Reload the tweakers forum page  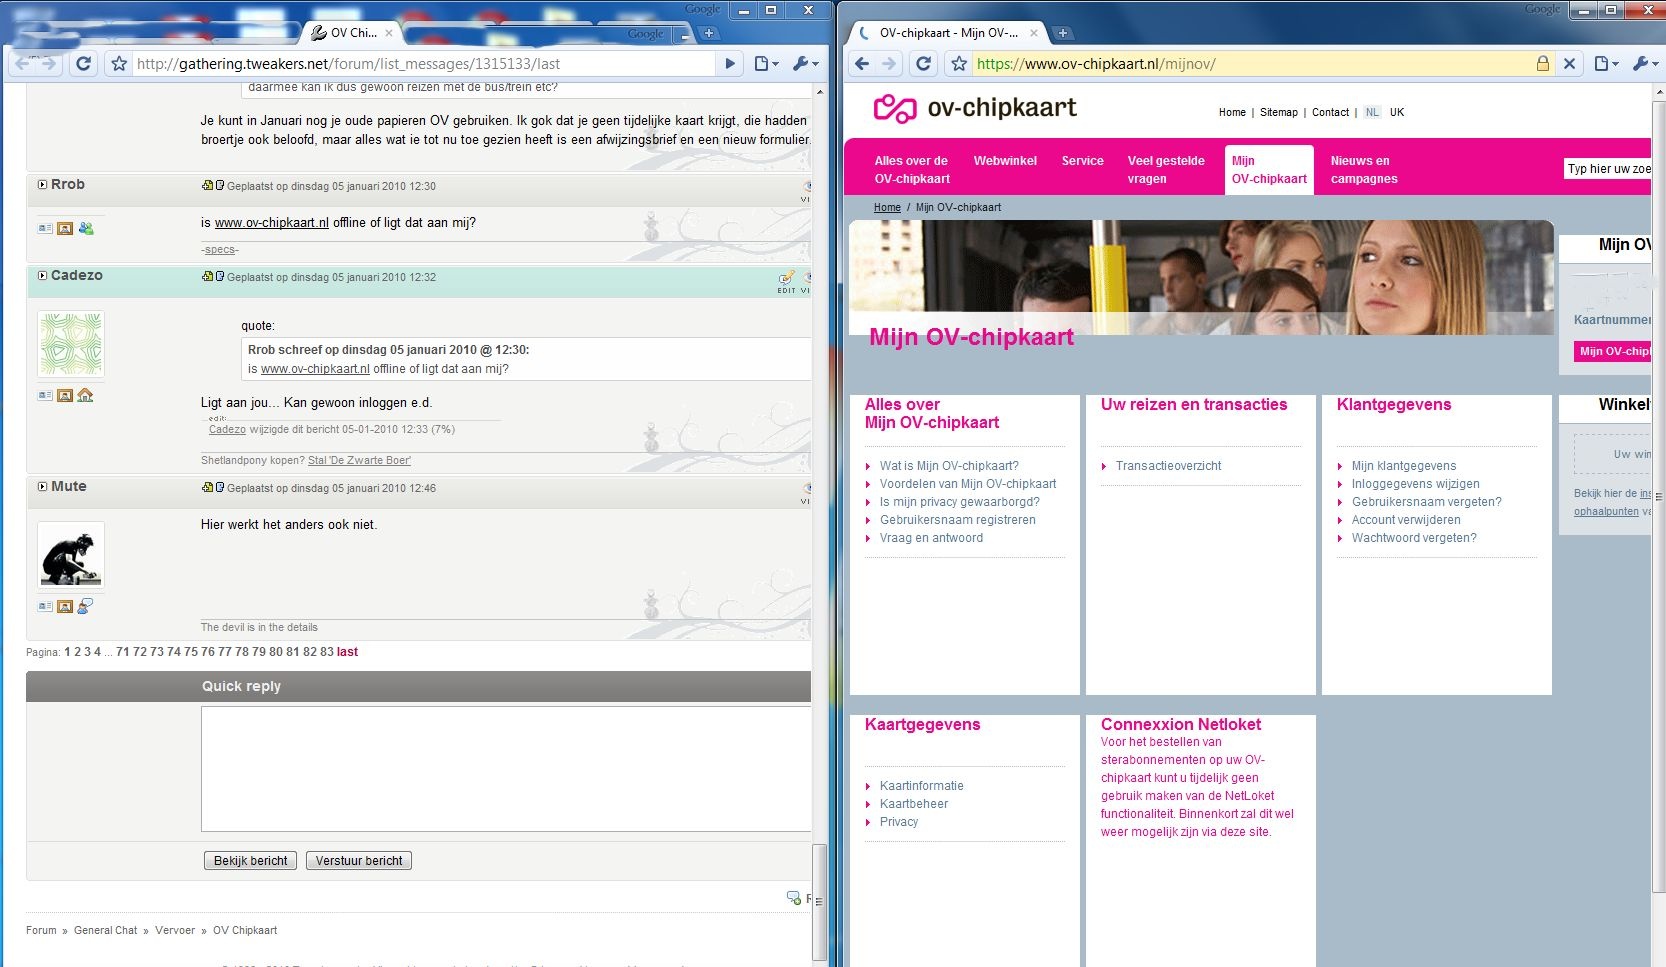pos(84,64)
